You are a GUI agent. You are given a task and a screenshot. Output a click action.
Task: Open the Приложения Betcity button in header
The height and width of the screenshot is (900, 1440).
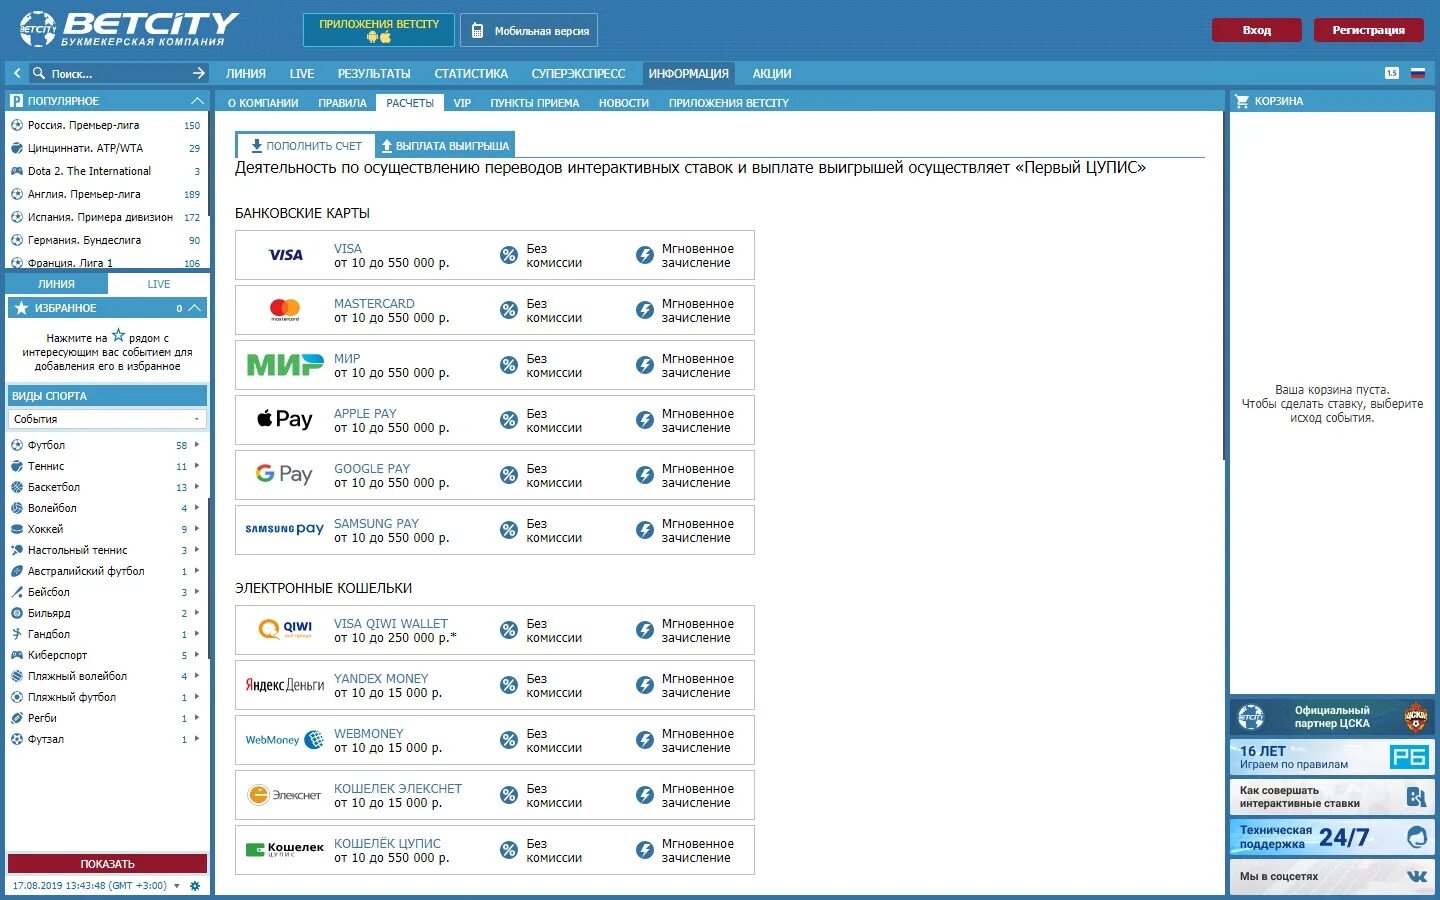pyautogui.click(x=379, y=30)
